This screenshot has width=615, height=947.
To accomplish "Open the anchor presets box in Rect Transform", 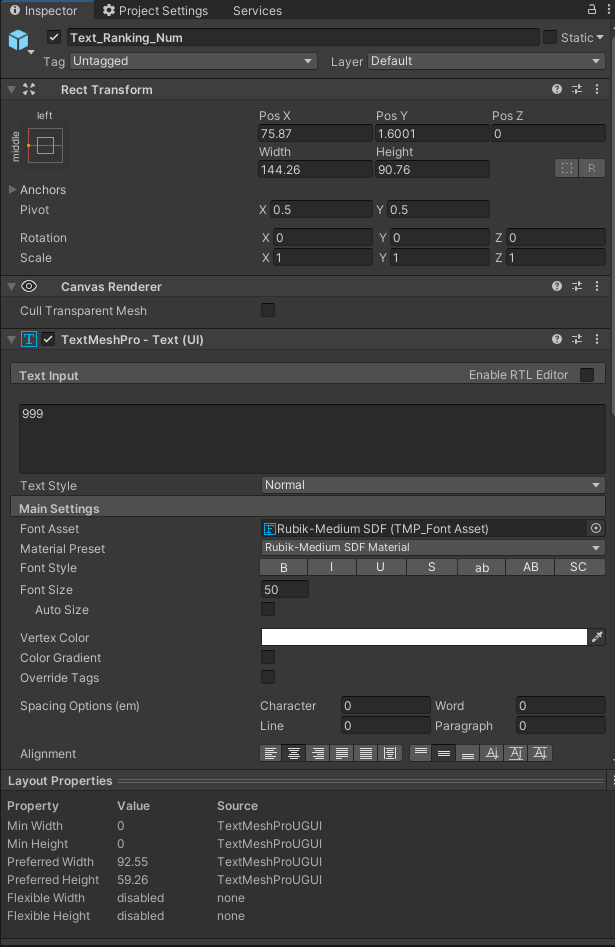I will 45,145.
